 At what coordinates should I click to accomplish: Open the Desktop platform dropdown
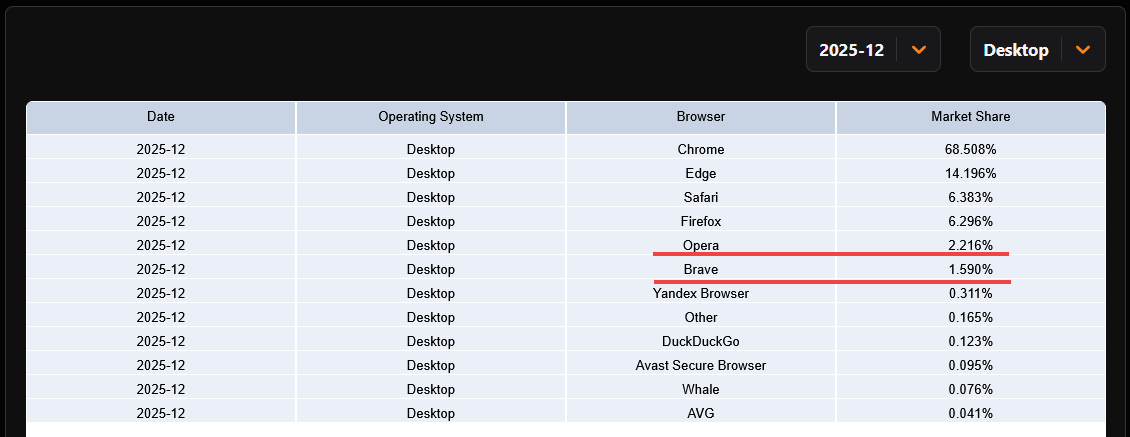tap(1037, 49)
